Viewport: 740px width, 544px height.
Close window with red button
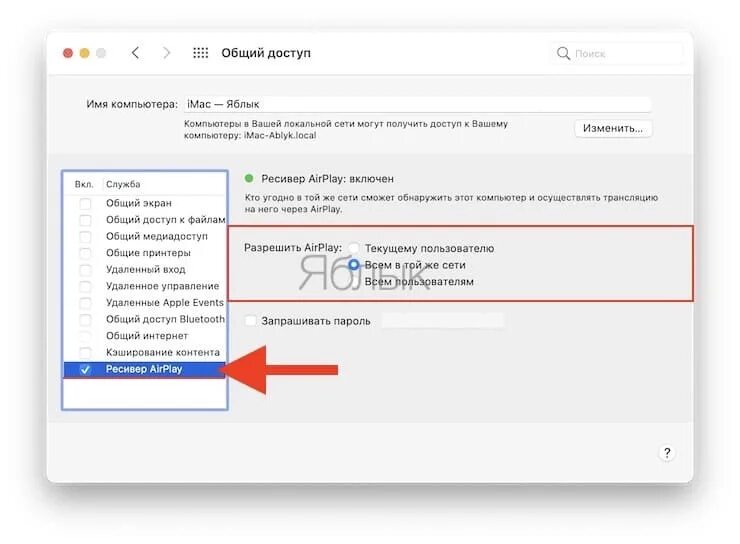pyautogui.click(x=68, y=53)
